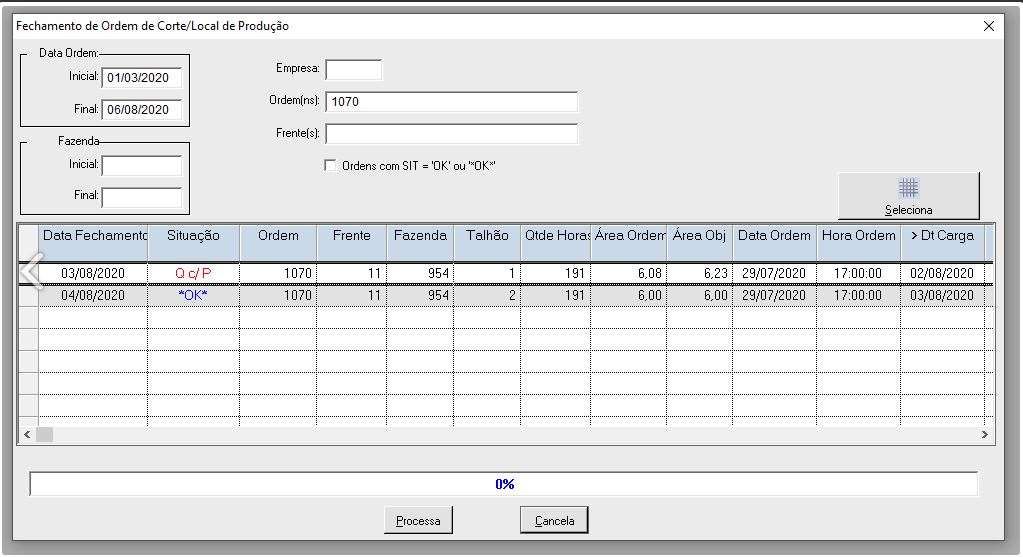Click Dt Carga cell 02/08/2020
1023x557 pixels.
click(943, 273)
